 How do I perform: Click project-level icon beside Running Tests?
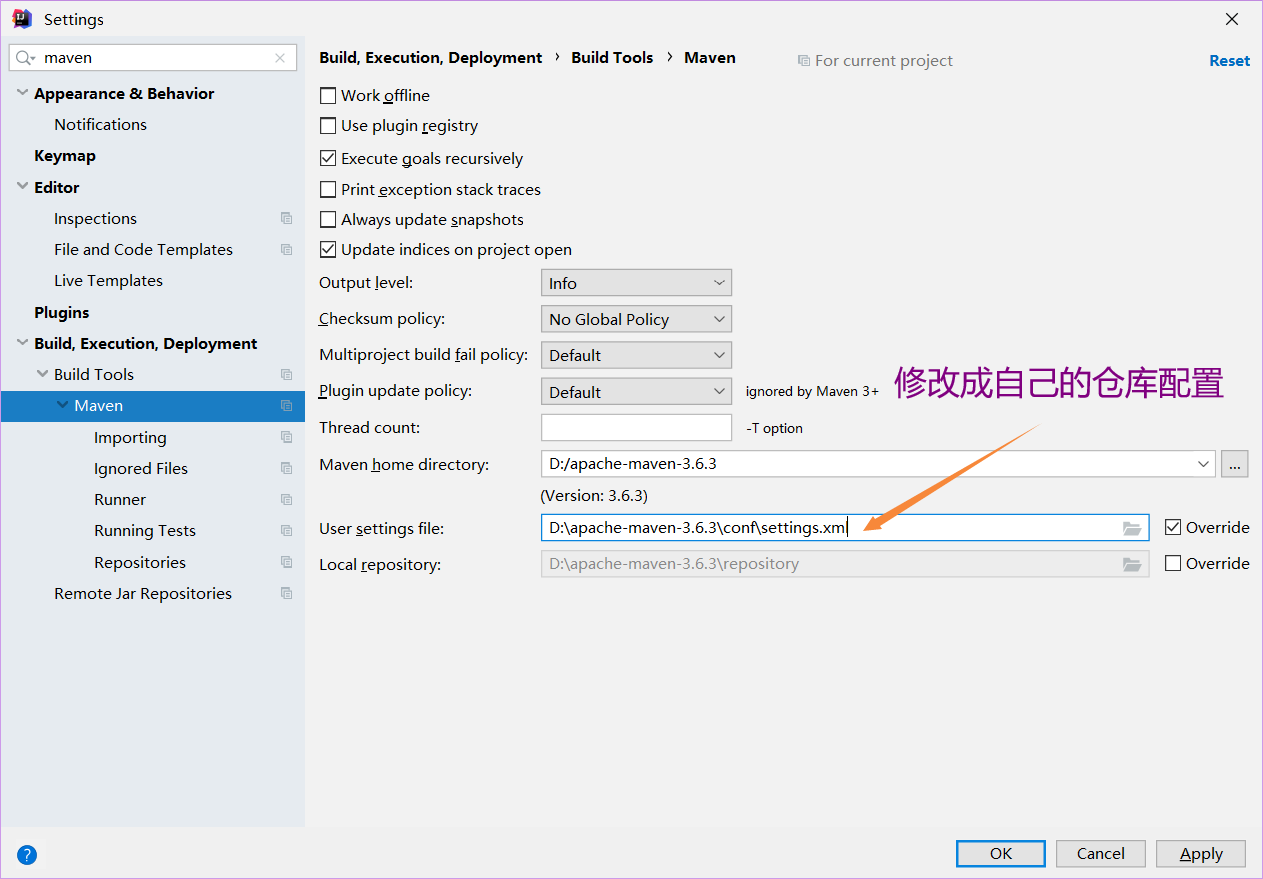pos(287,530)
